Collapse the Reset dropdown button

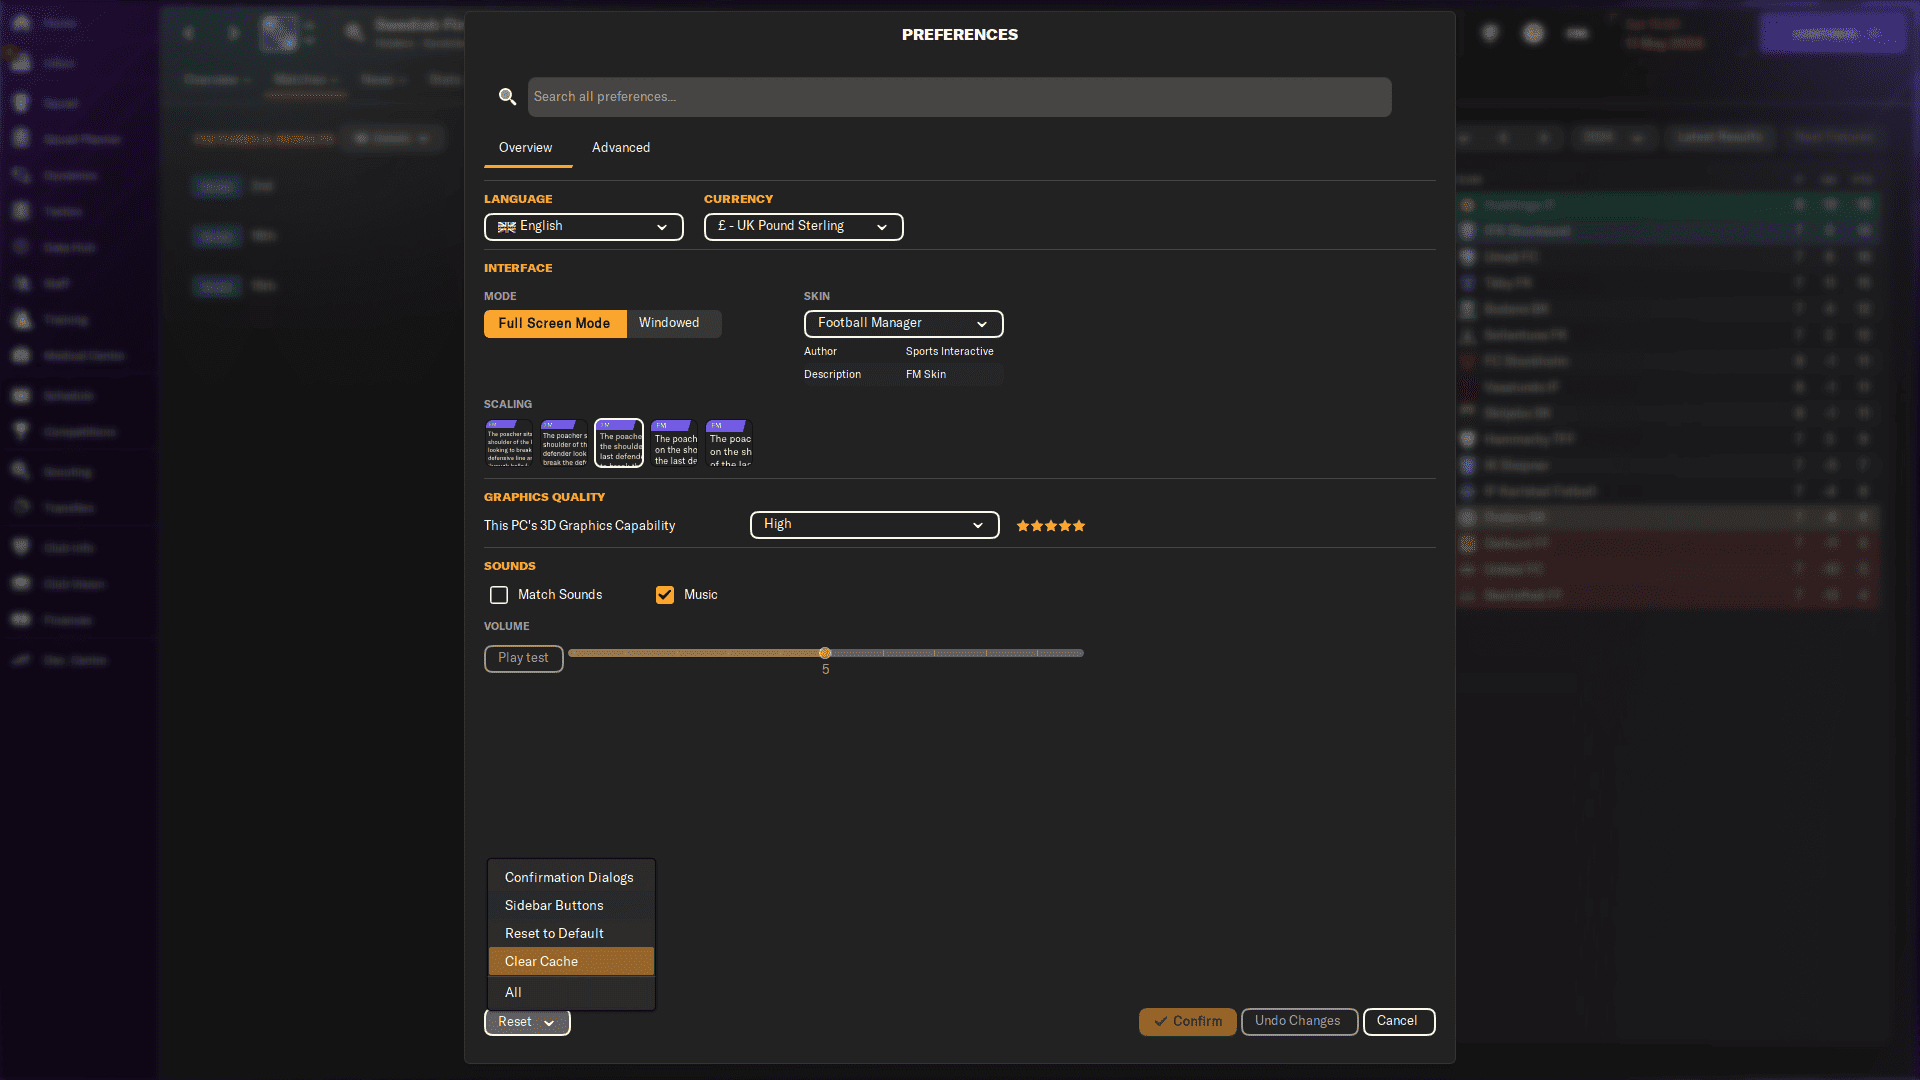tap(527, 1022)
